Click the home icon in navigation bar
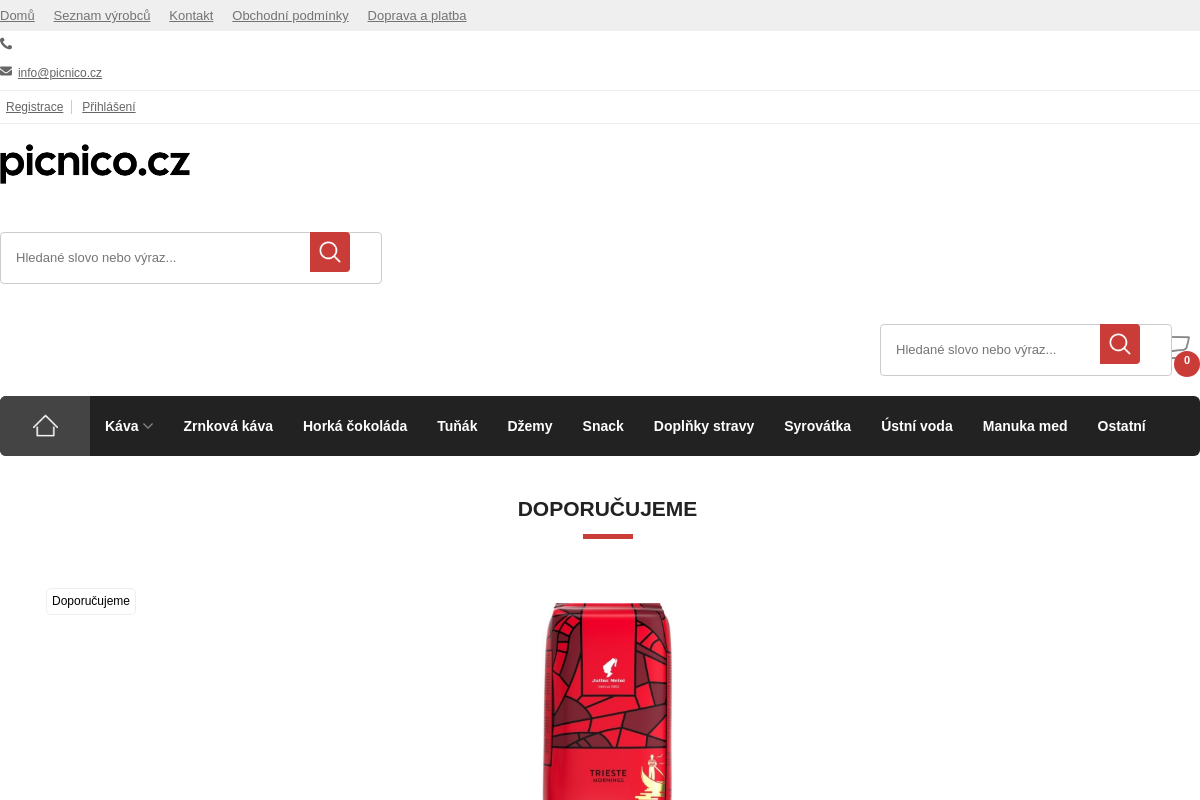 click(x=45, y=426)
